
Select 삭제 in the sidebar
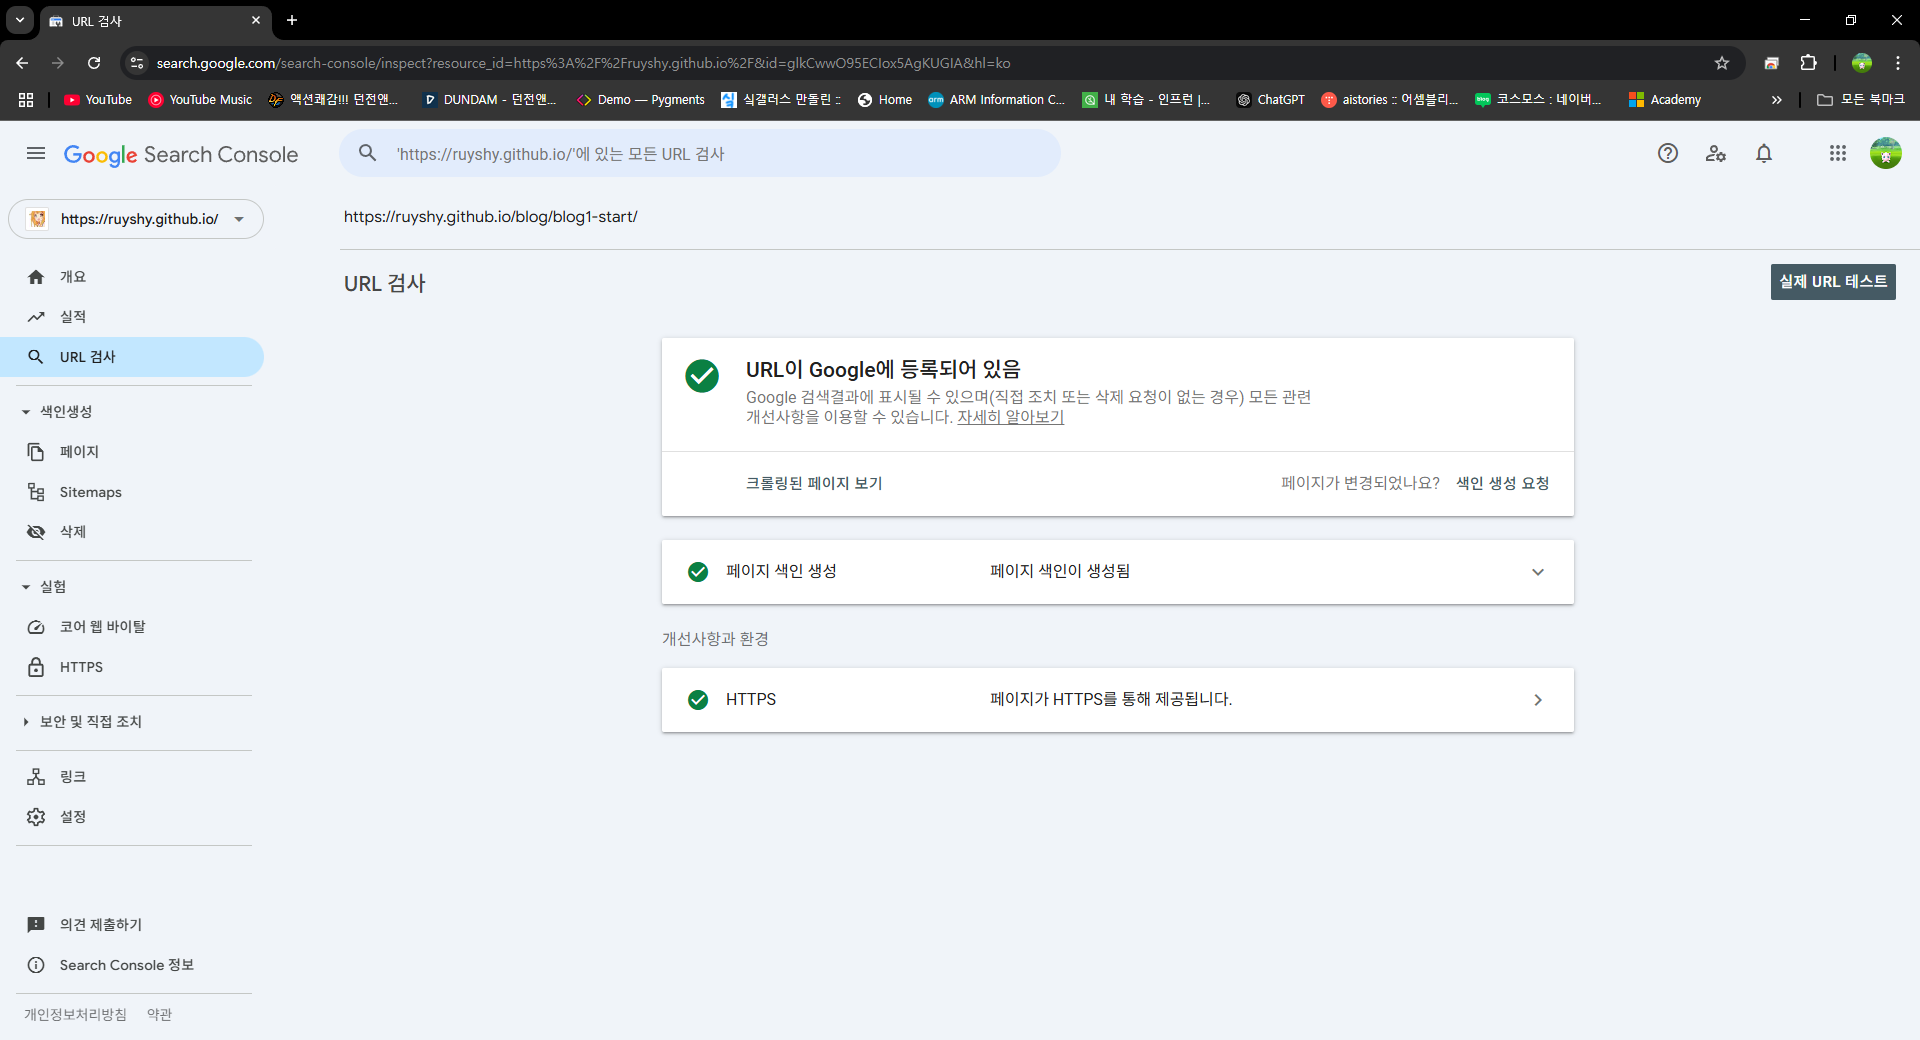click(71, 531)
